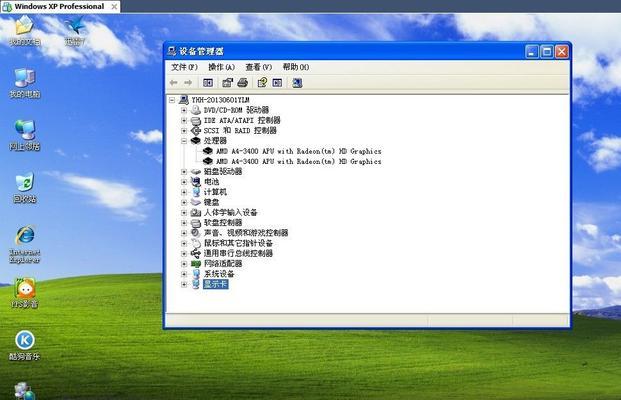Expand the 显示卡 node
The image size is (621, 400).
(184, 284)
